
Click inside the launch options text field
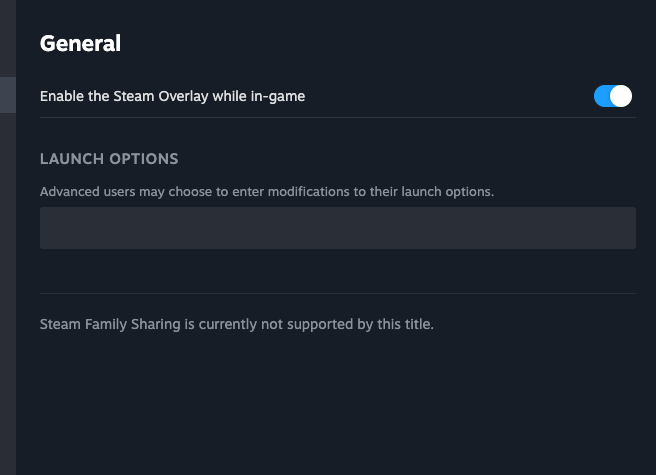pos(337,228)
